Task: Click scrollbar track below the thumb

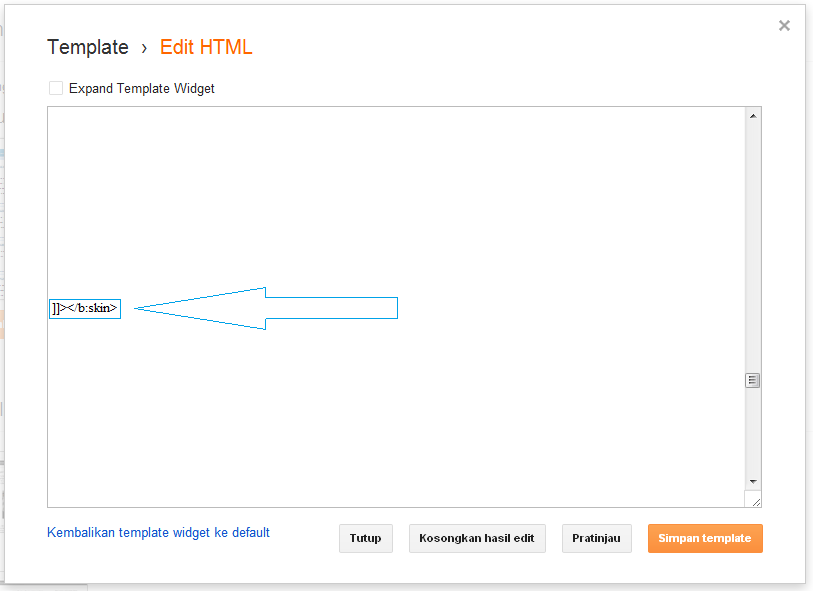Action: 753,430
